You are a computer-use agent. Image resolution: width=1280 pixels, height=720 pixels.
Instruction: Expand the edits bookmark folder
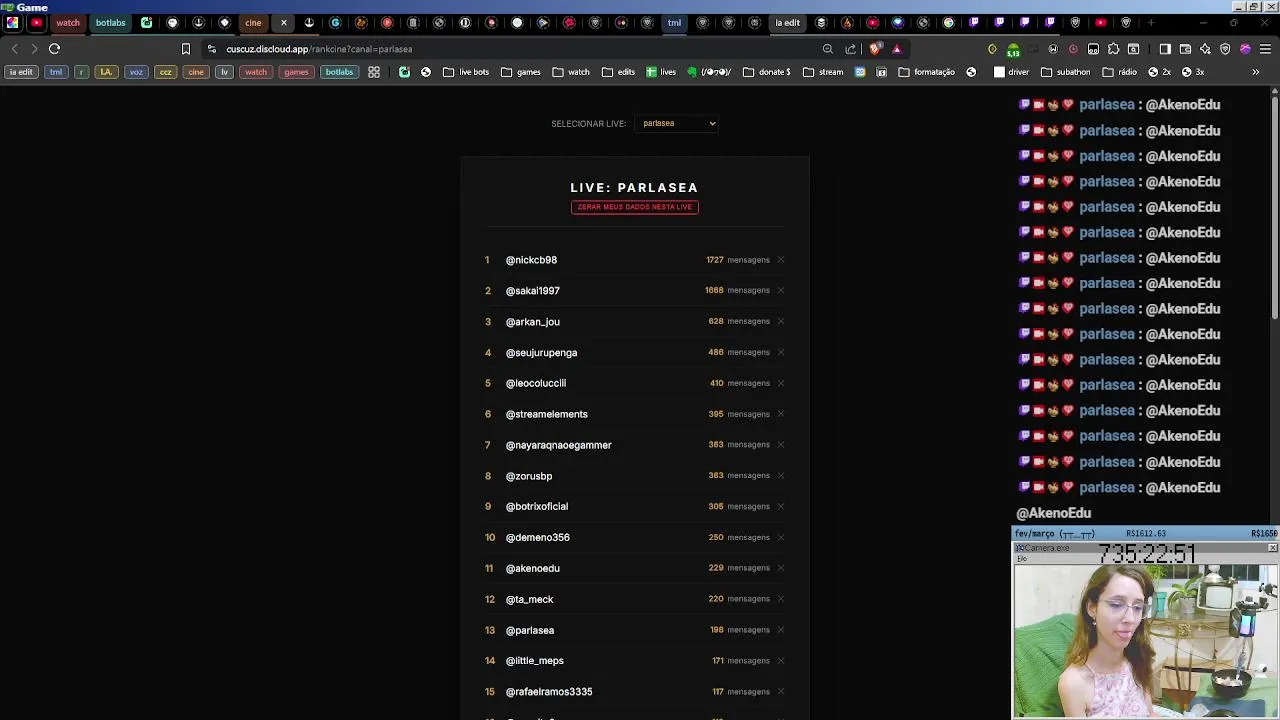click(x=618, y=72)
